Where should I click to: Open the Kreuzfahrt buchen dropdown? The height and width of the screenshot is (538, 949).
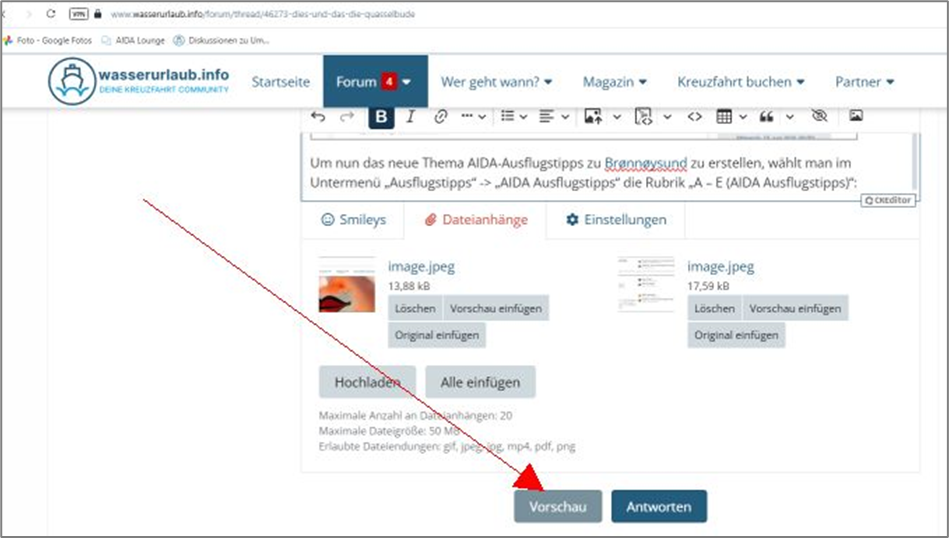click(x=740, y=82)
